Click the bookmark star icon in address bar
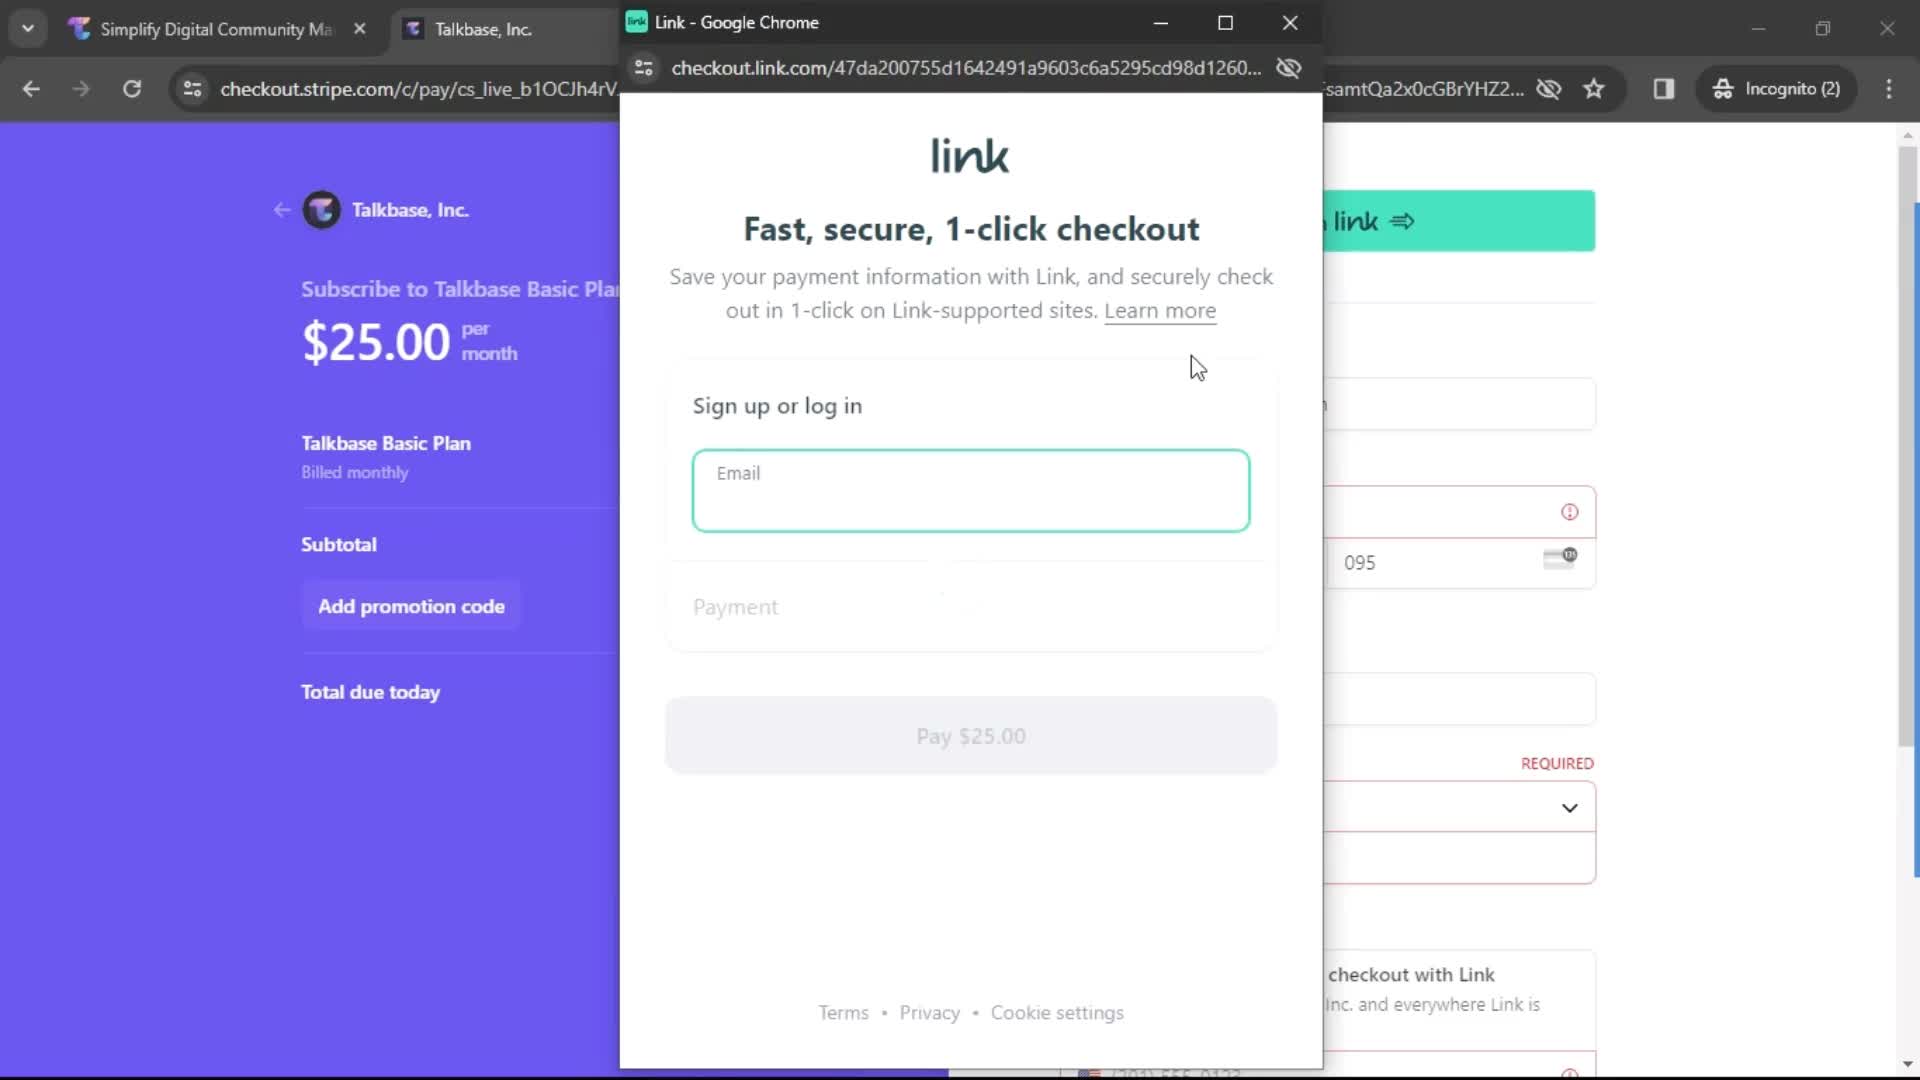This screenshot has width=1920, height=1080. point(1594,88)
